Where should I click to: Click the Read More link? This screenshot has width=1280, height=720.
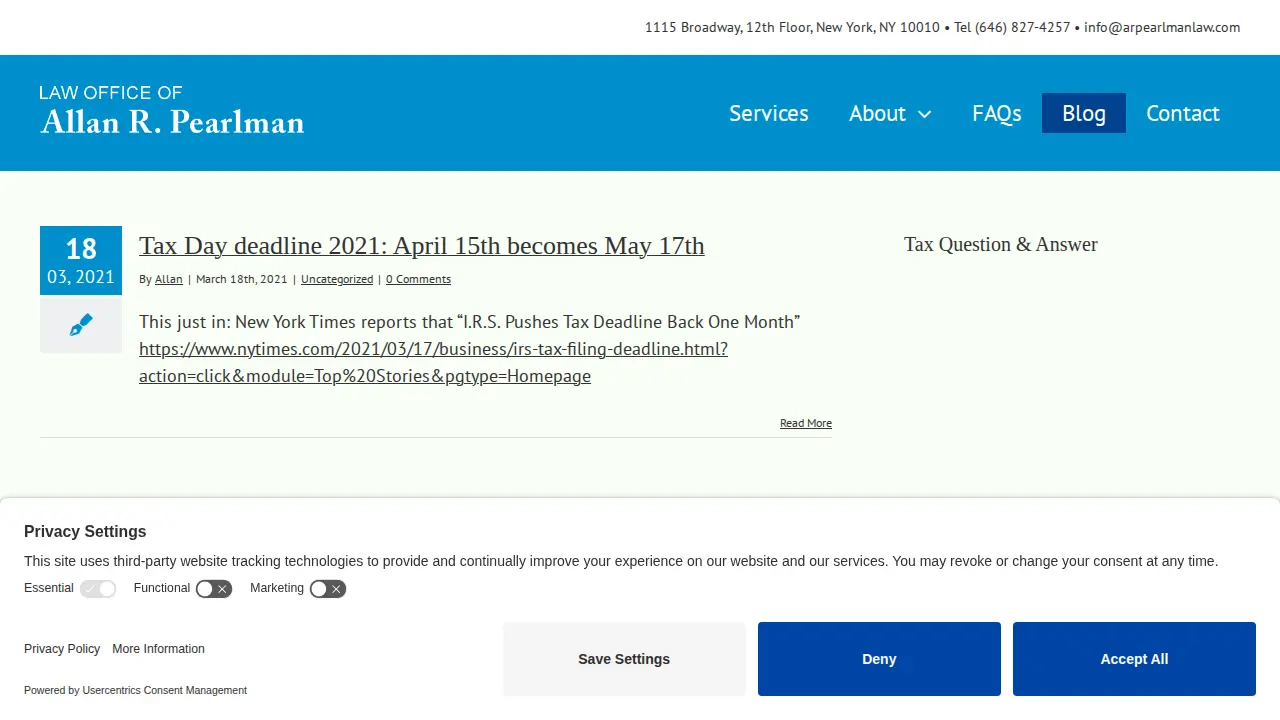806,423
